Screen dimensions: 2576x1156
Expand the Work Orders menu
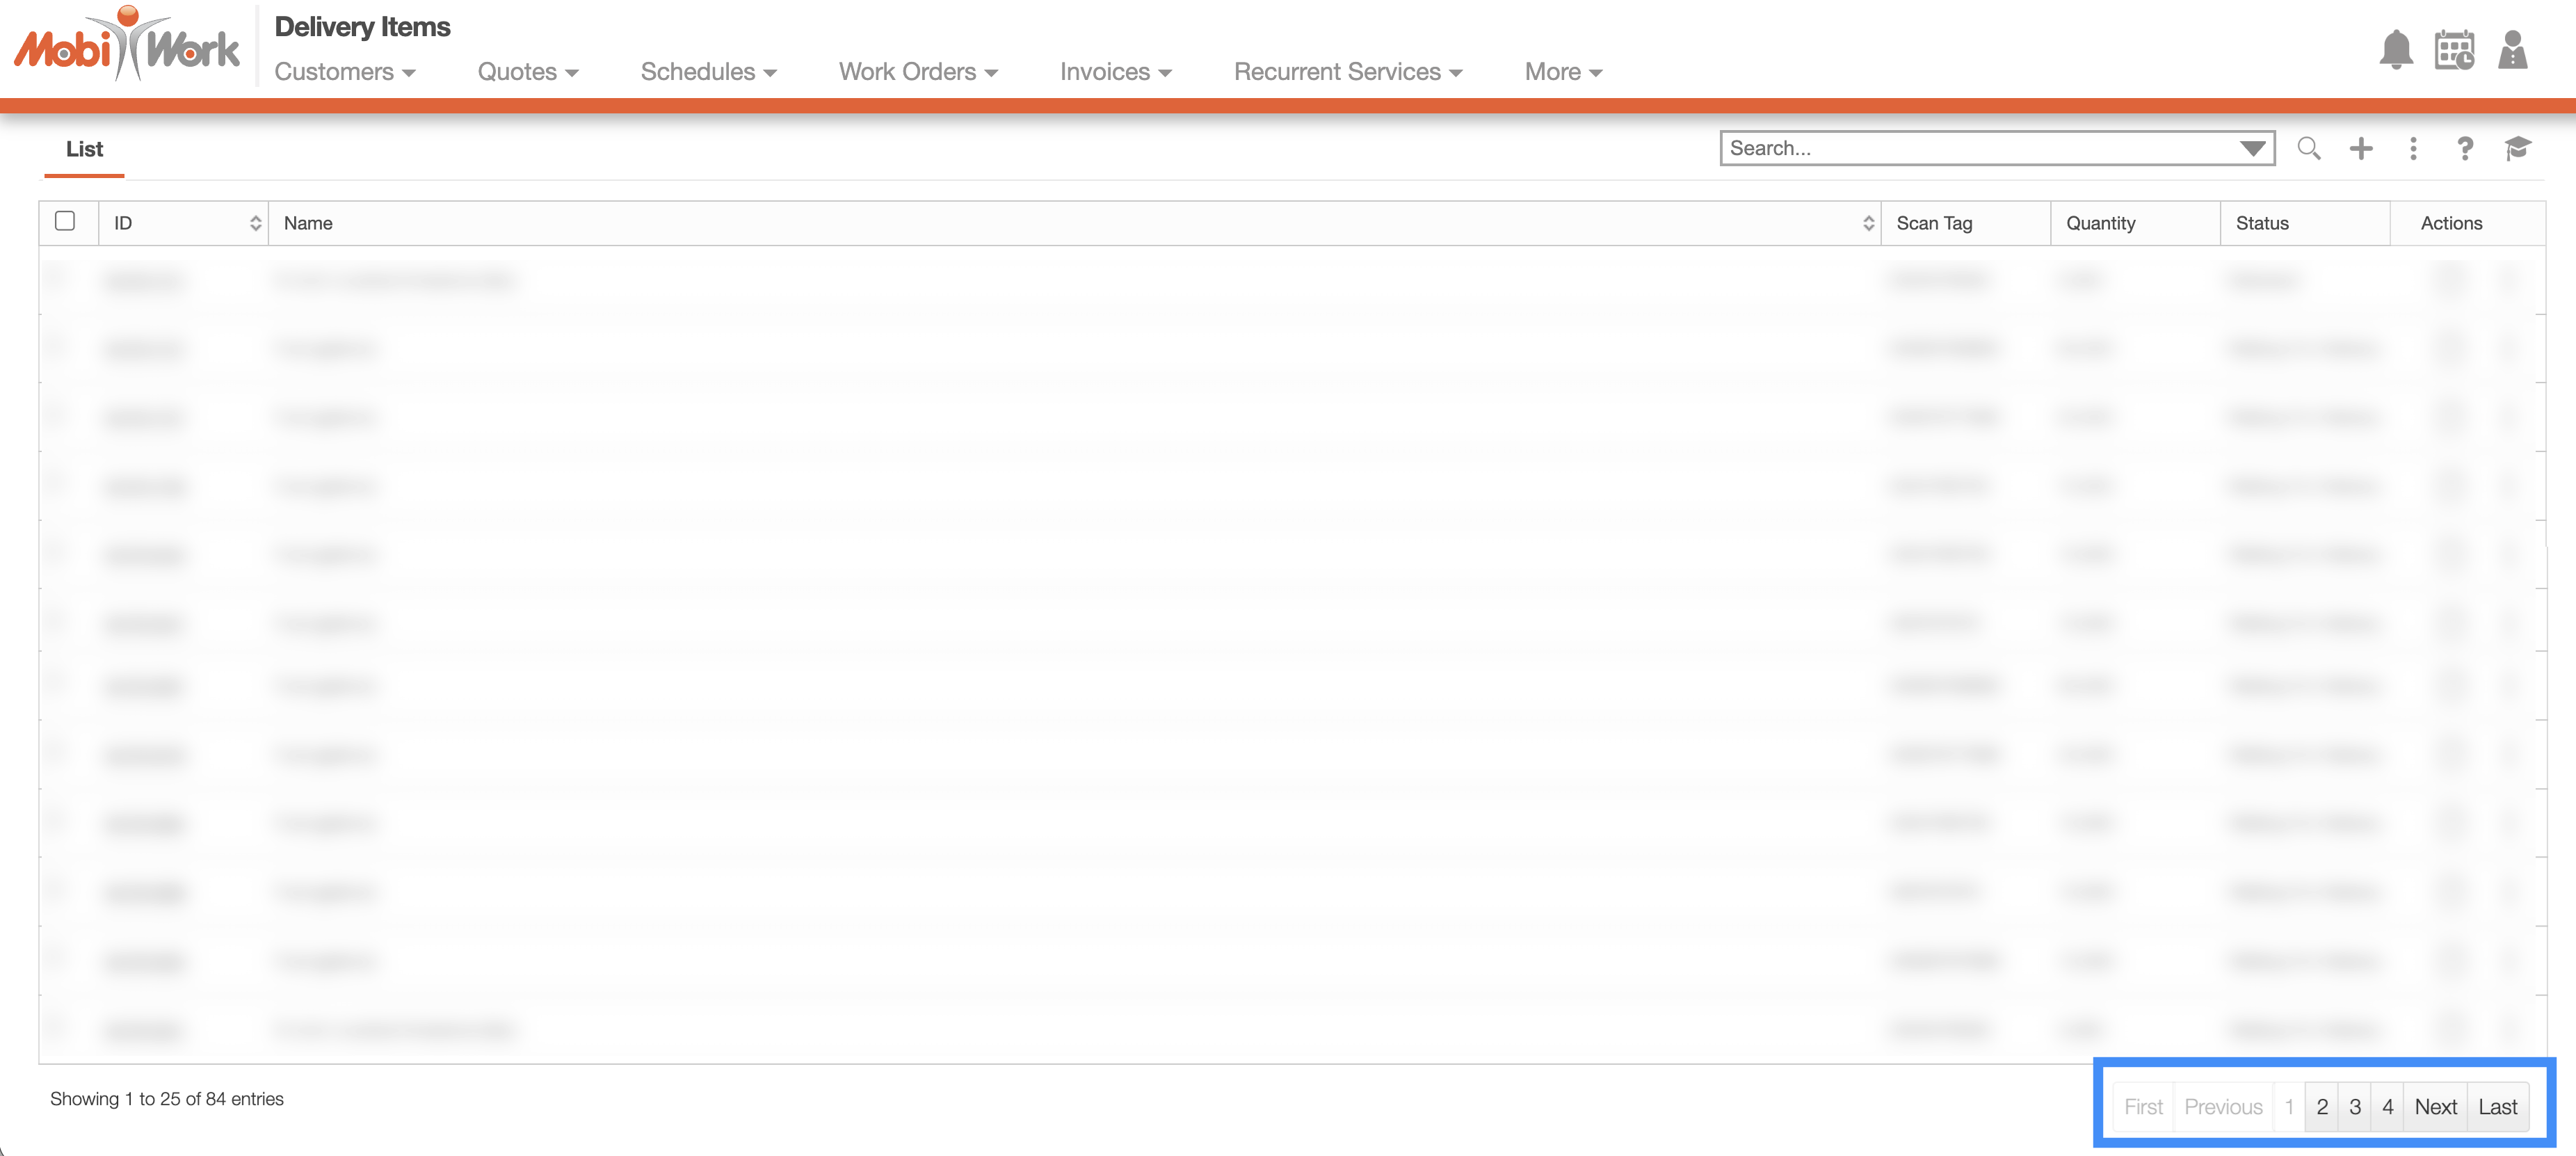(918, 72)
